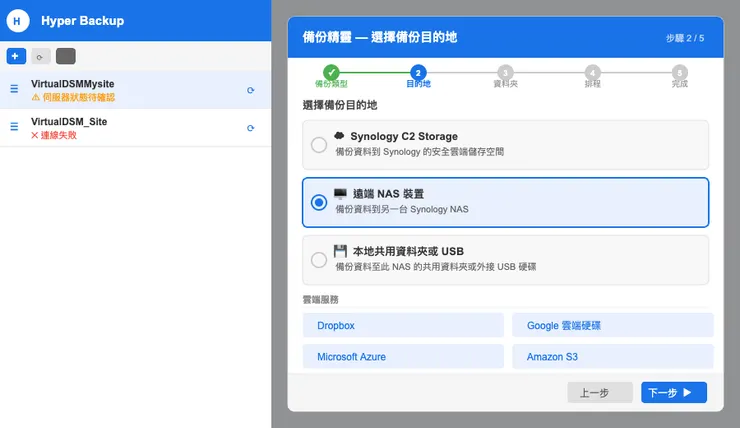Click the 選擇備份目的地 heading
Viewport: 740px width, 428px height.
(x=340, y=105)
